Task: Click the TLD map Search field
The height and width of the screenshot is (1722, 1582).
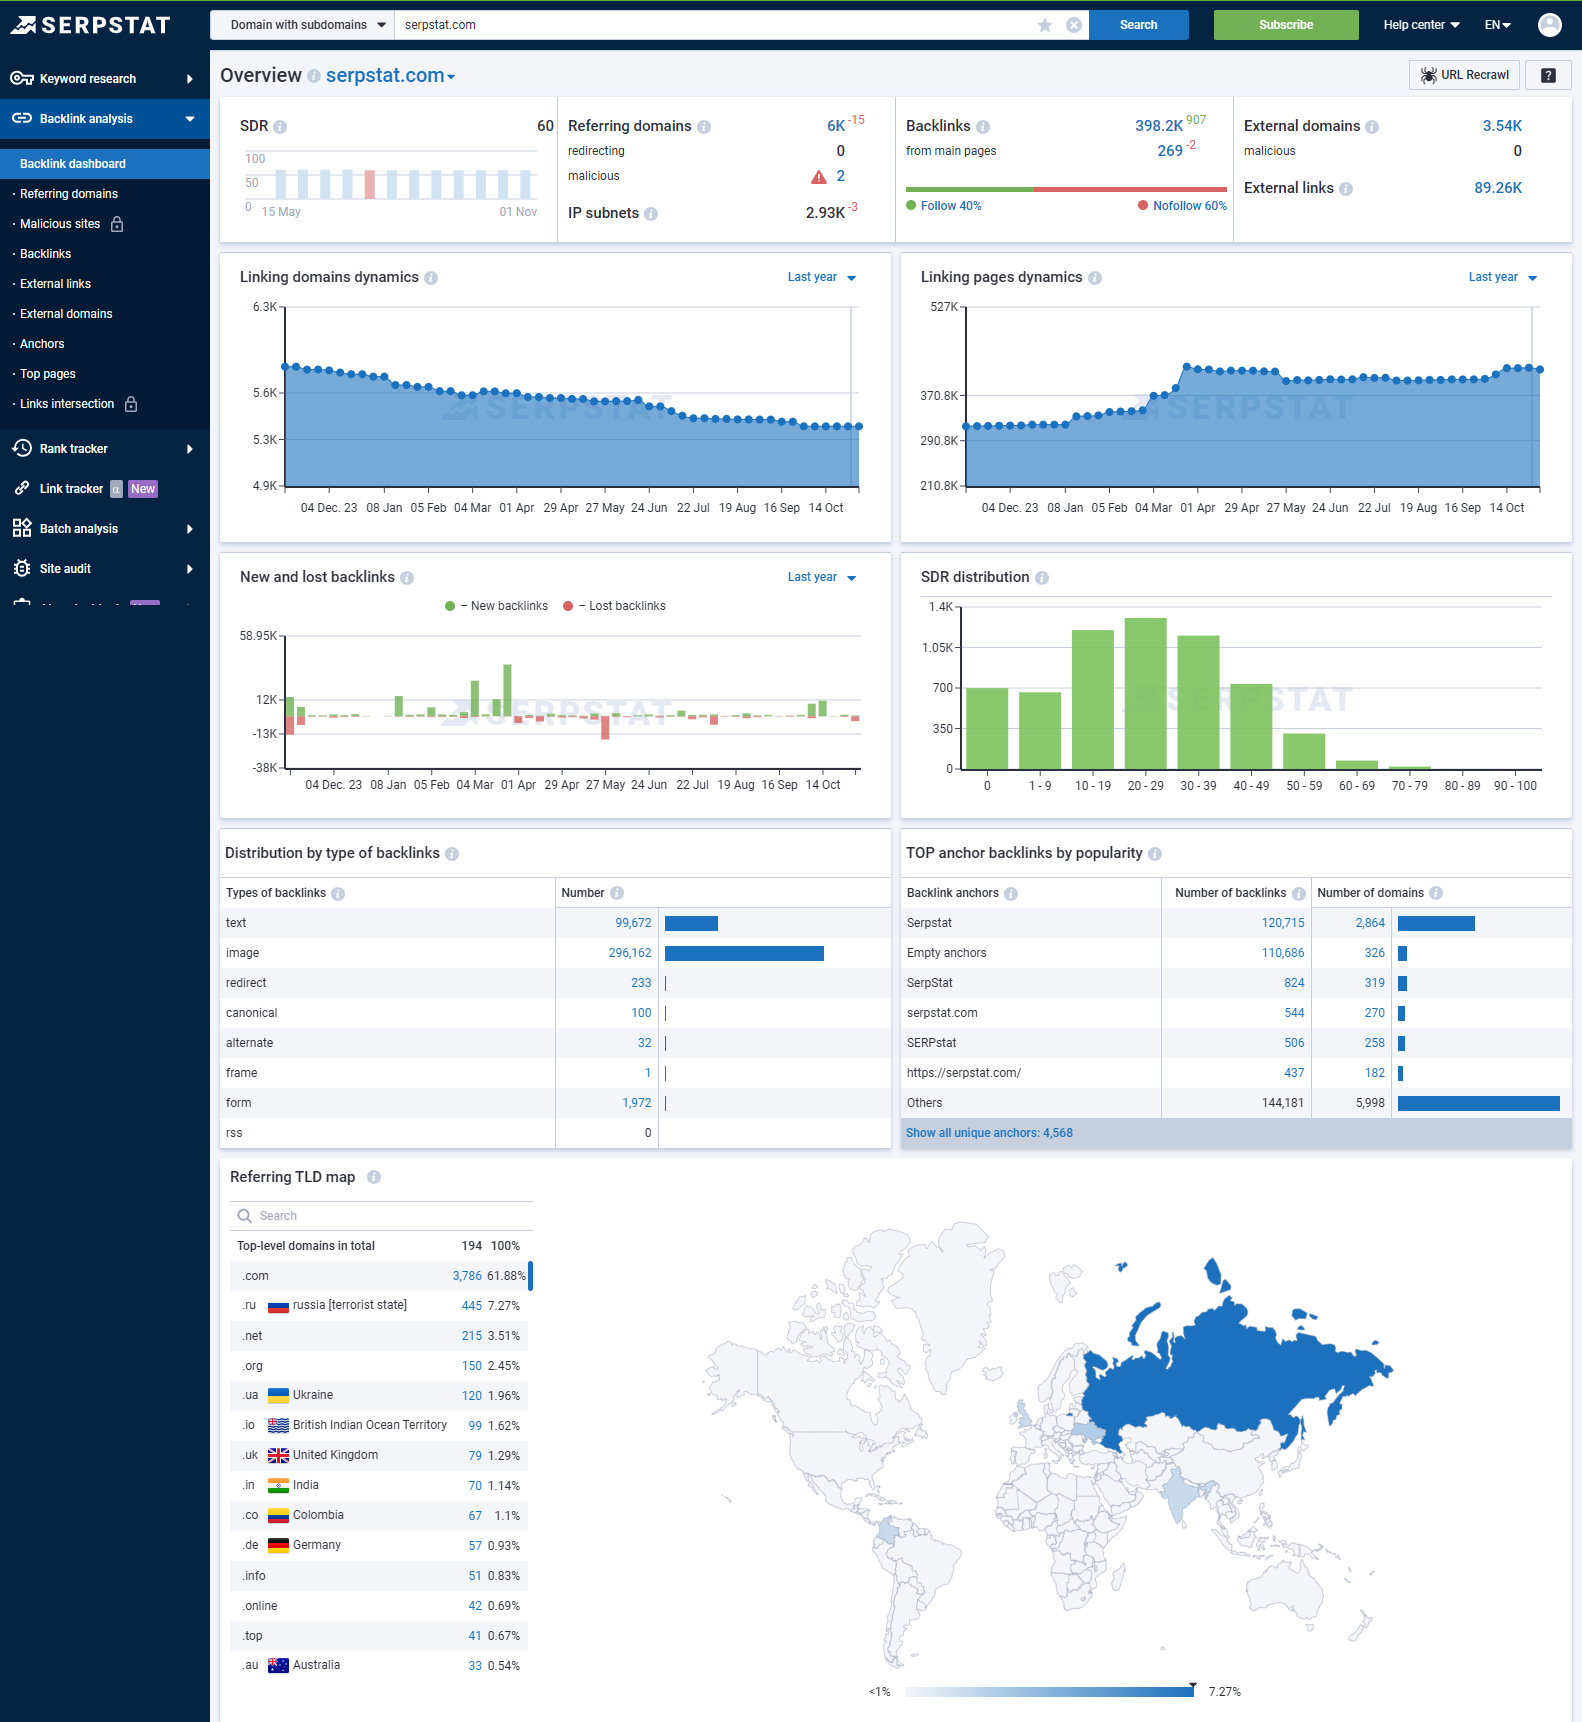Action: click(382, 1216)
